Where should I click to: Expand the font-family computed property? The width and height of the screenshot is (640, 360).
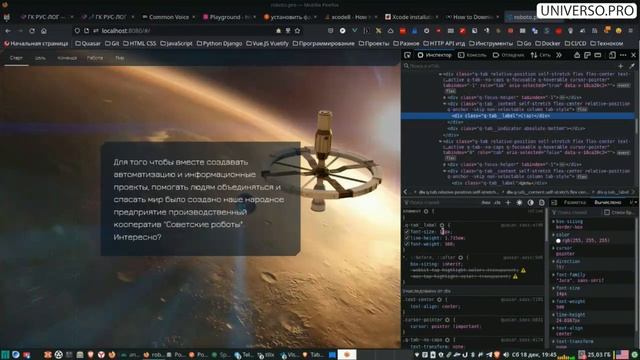[554, 275]
